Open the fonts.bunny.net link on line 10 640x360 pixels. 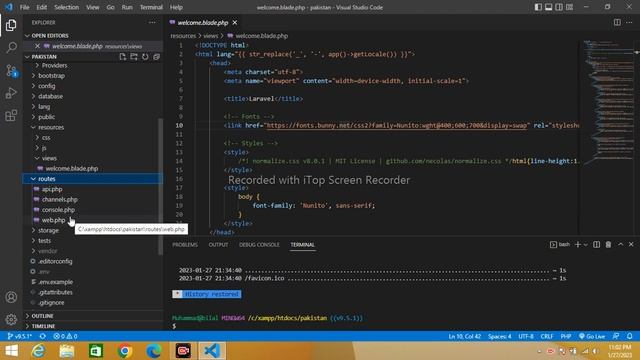click(396, 125)
